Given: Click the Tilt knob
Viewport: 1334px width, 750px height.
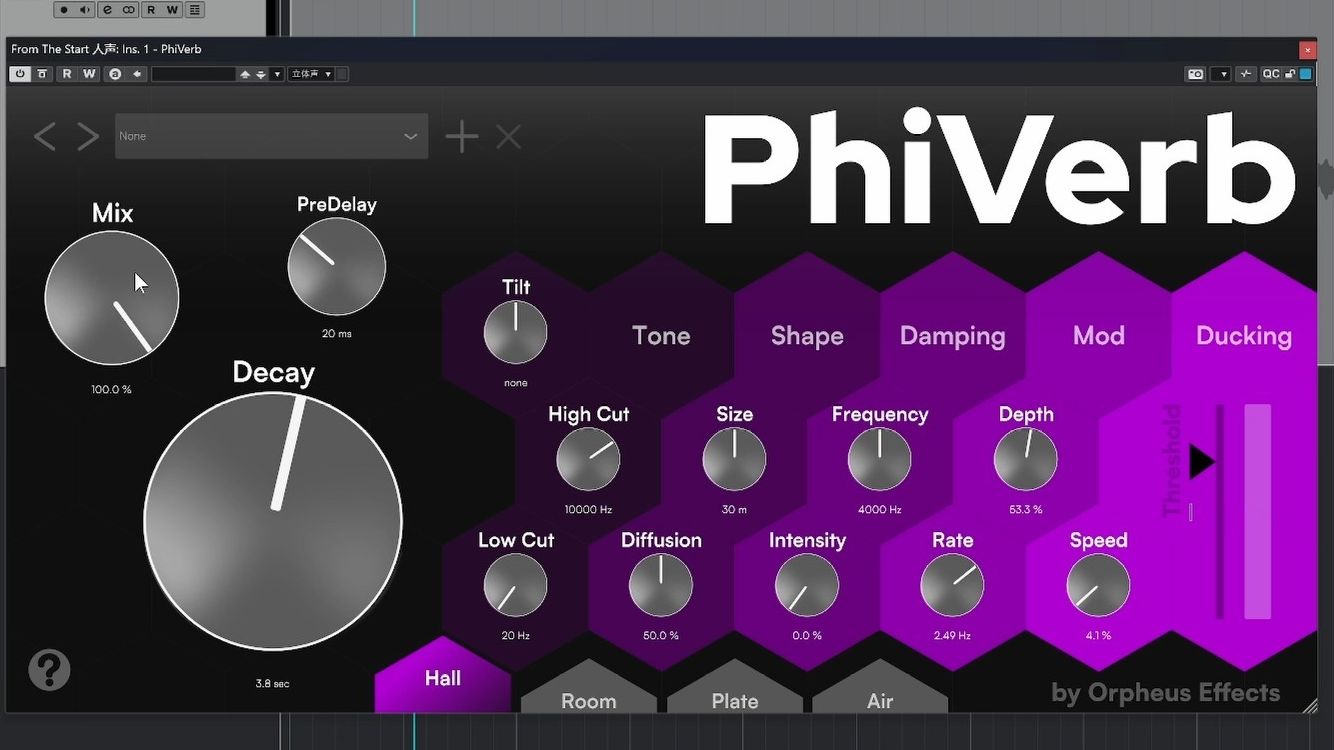Looking at the screenshot, I should pyautogui.click(x=515, y=333).
